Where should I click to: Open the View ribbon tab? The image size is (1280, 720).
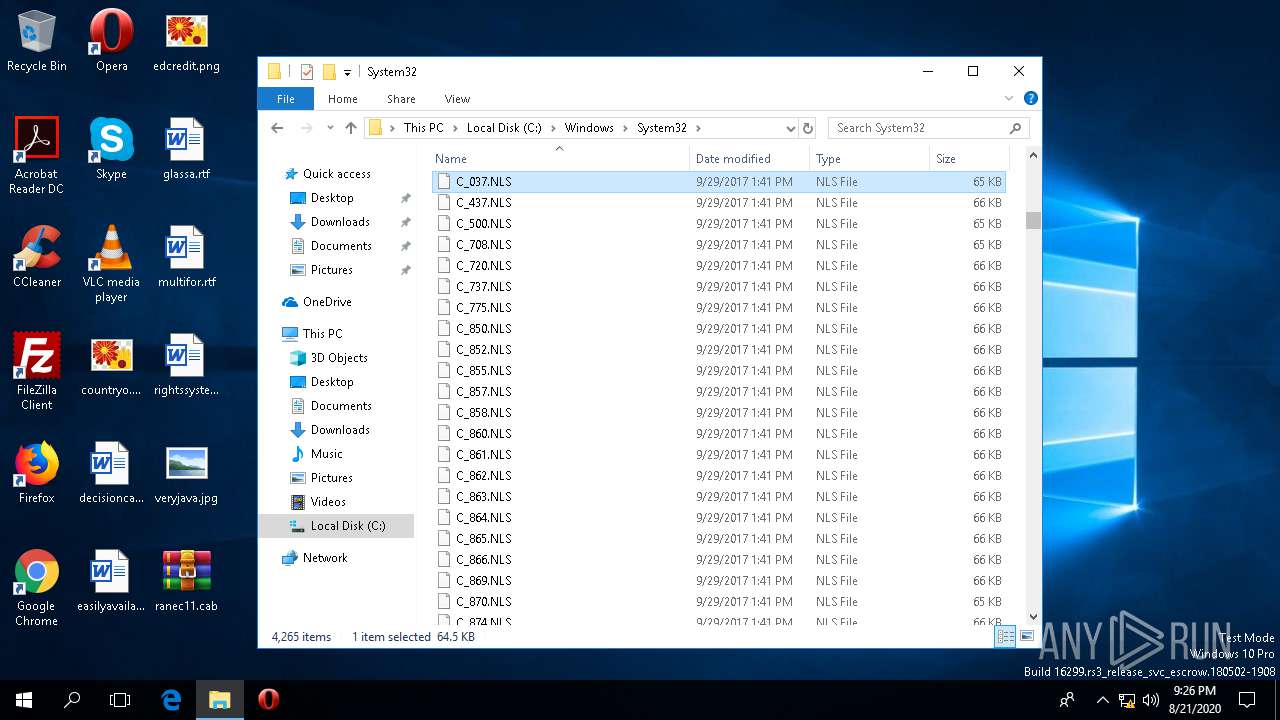click(457, 99)
